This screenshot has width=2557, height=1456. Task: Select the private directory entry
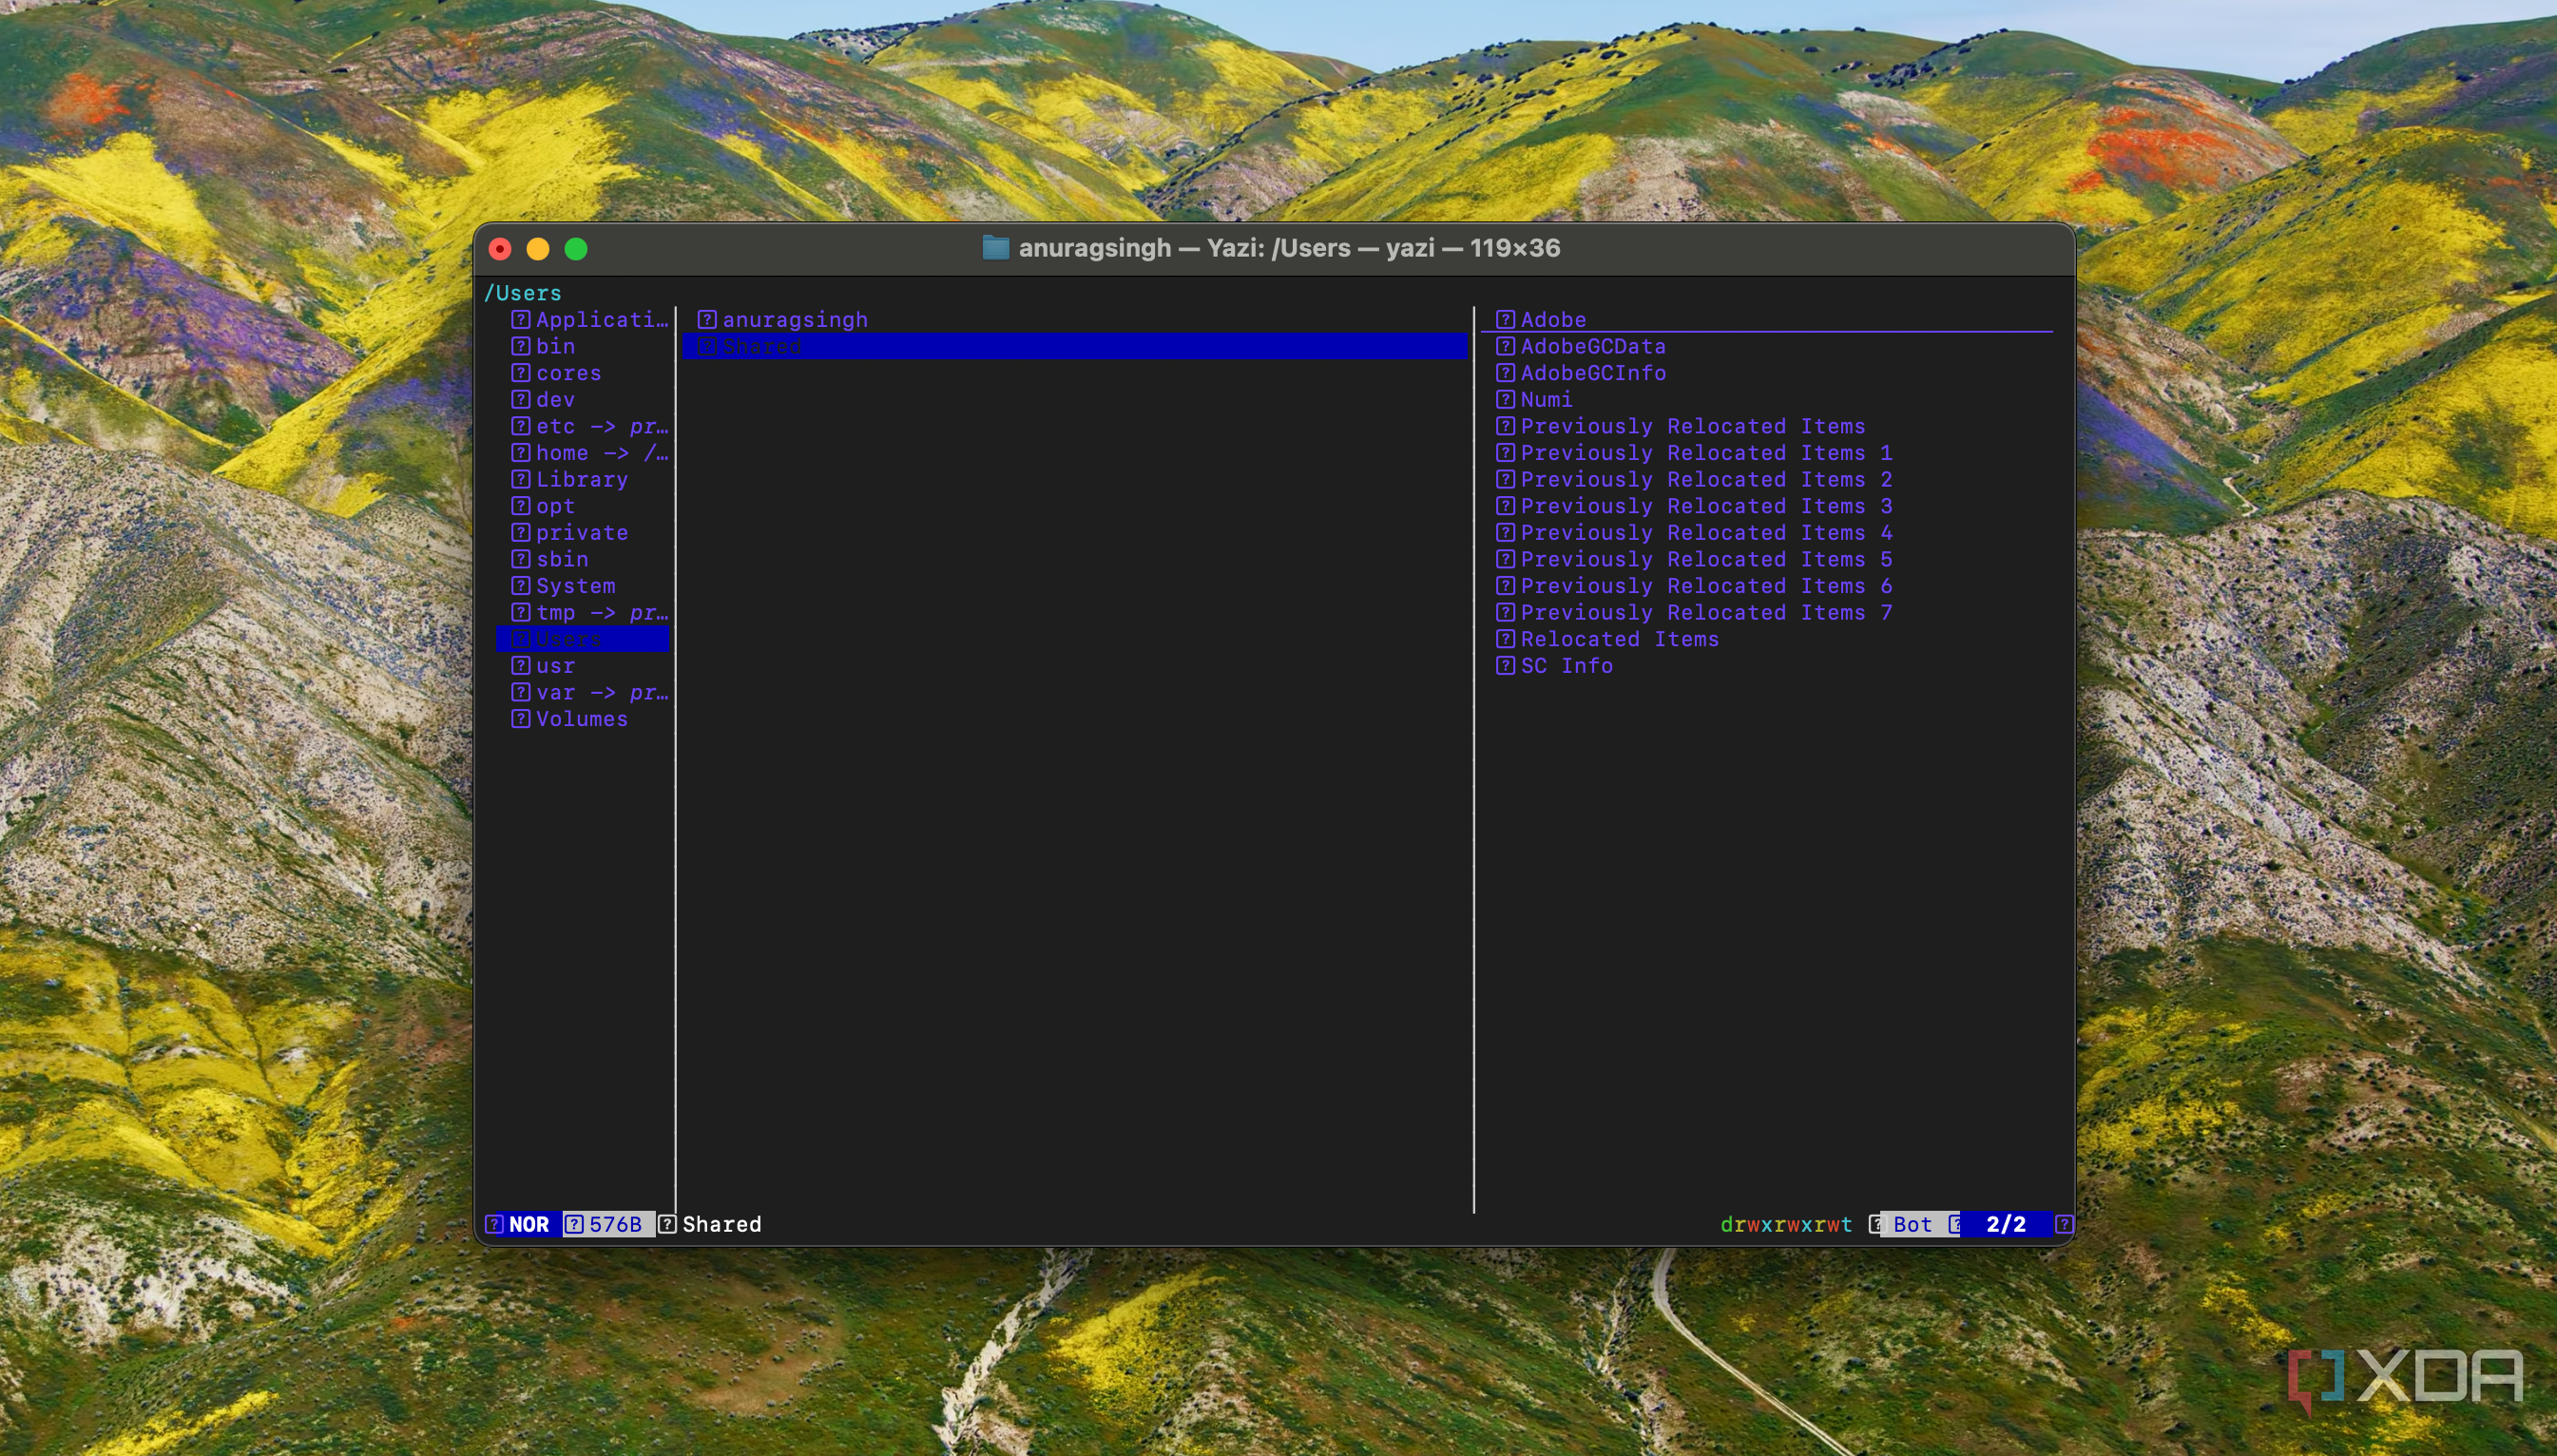[x=569, y=533]
